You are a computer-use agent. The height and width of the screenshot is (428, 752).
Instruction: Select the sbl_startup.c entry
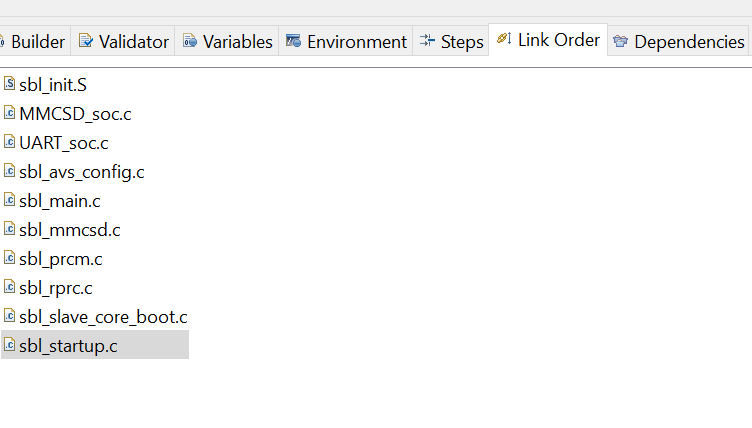68,346
